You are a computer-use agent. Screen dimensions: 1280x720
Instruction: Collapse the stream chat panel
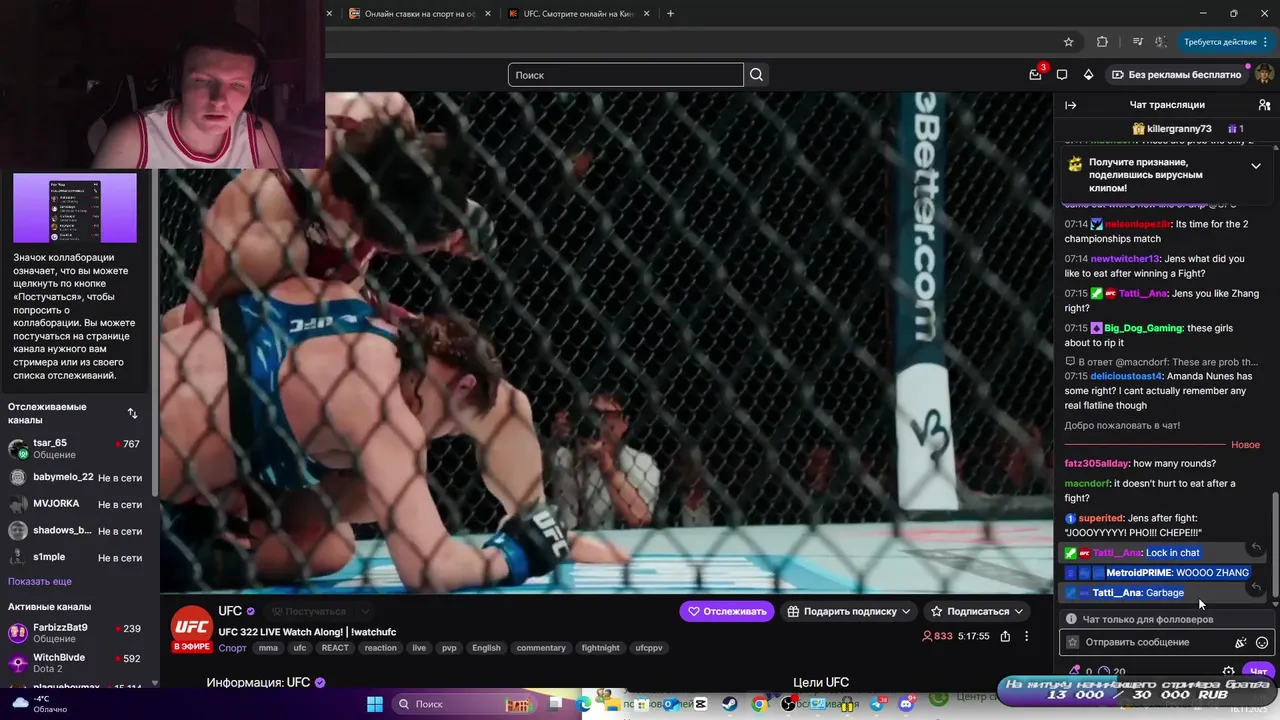pyautogui.click(x=1071, y=105)
